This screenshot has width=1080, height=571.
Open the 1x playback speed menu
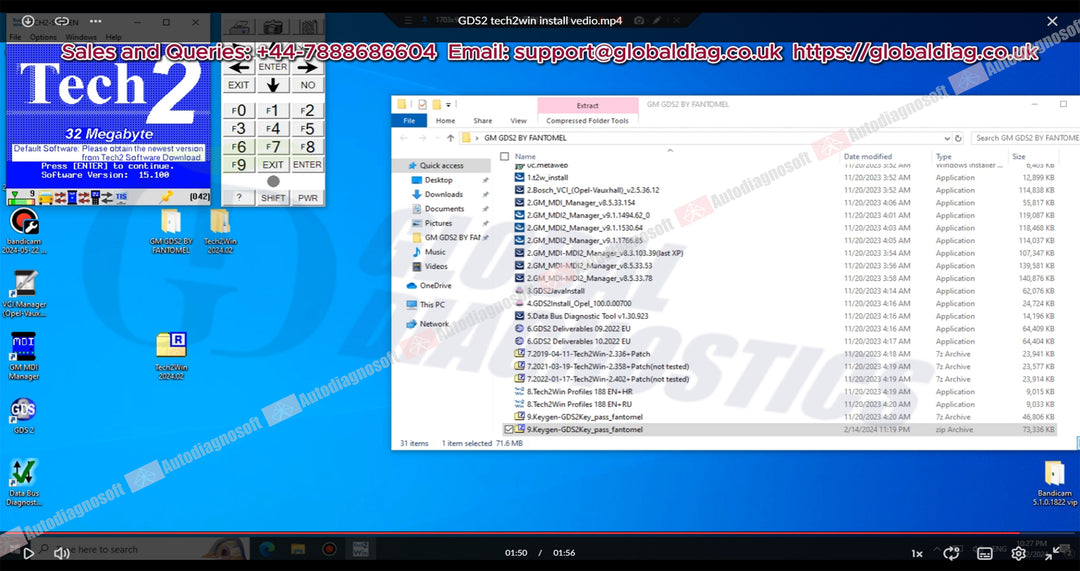tap(917, 553)
